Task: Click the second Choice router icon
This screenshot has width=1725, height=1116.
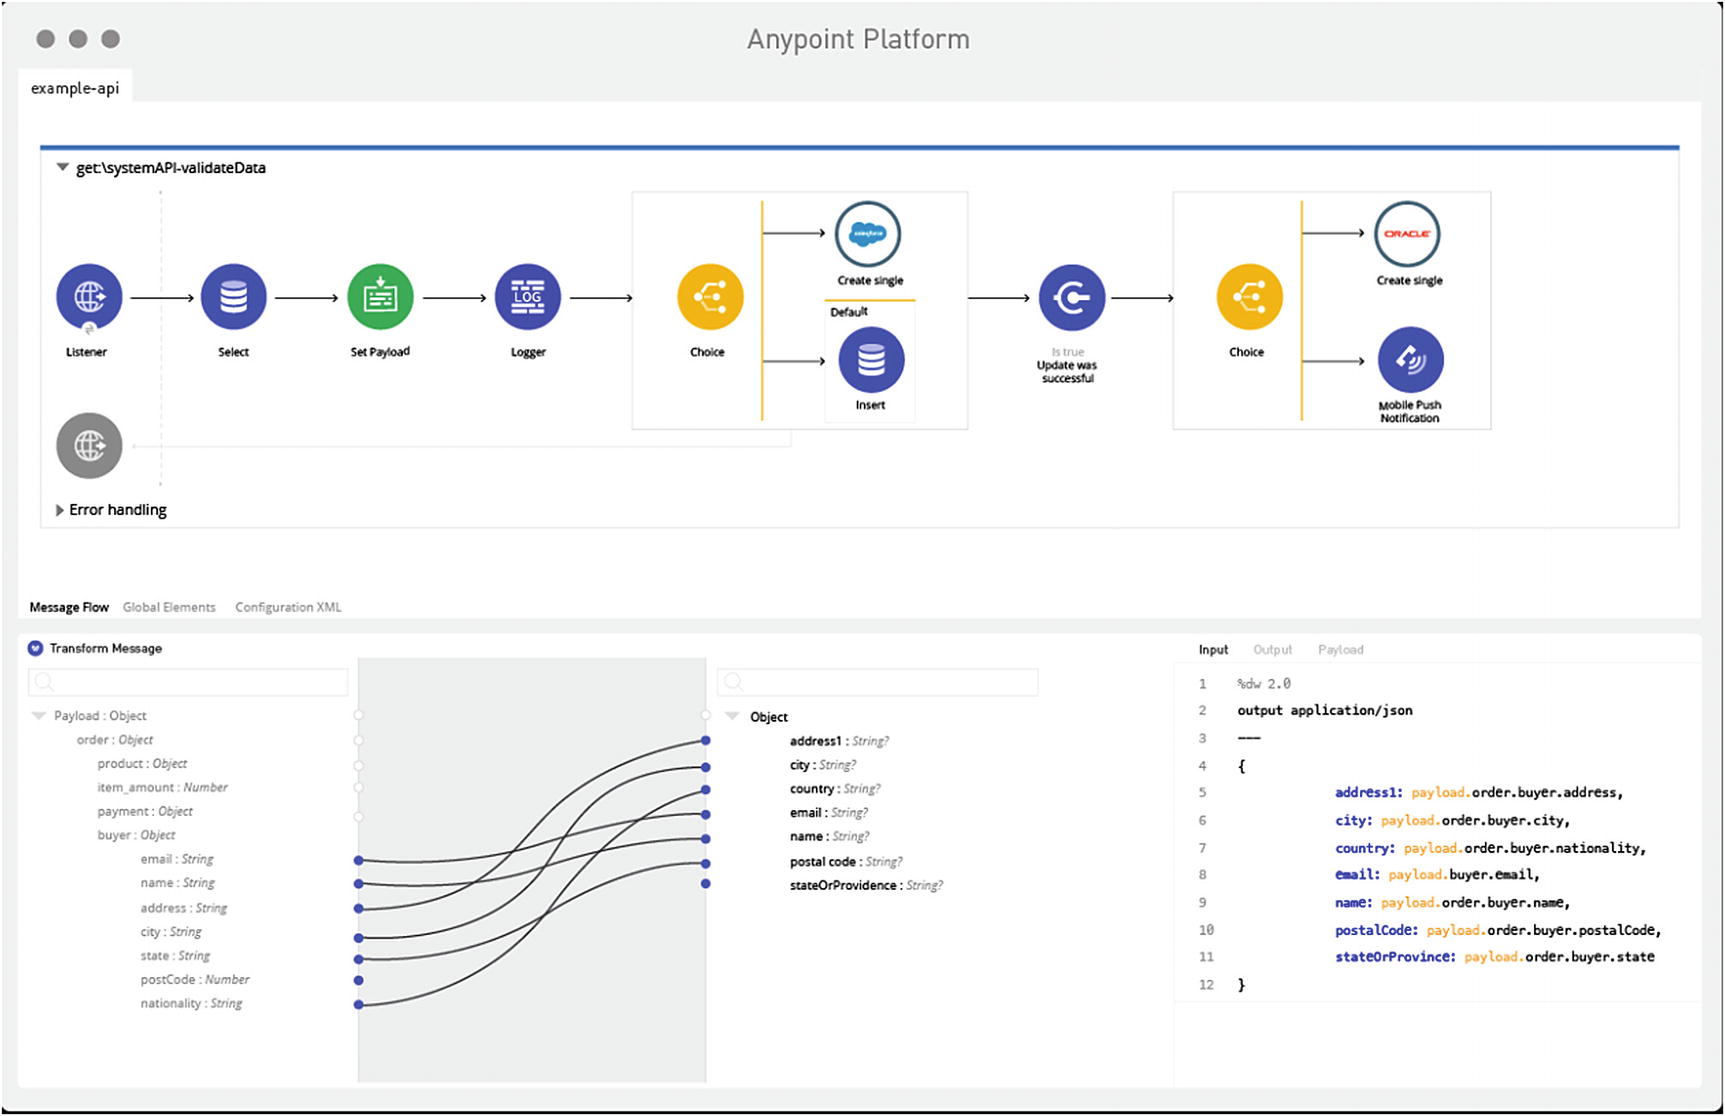Action: [x=1249, y=297]
